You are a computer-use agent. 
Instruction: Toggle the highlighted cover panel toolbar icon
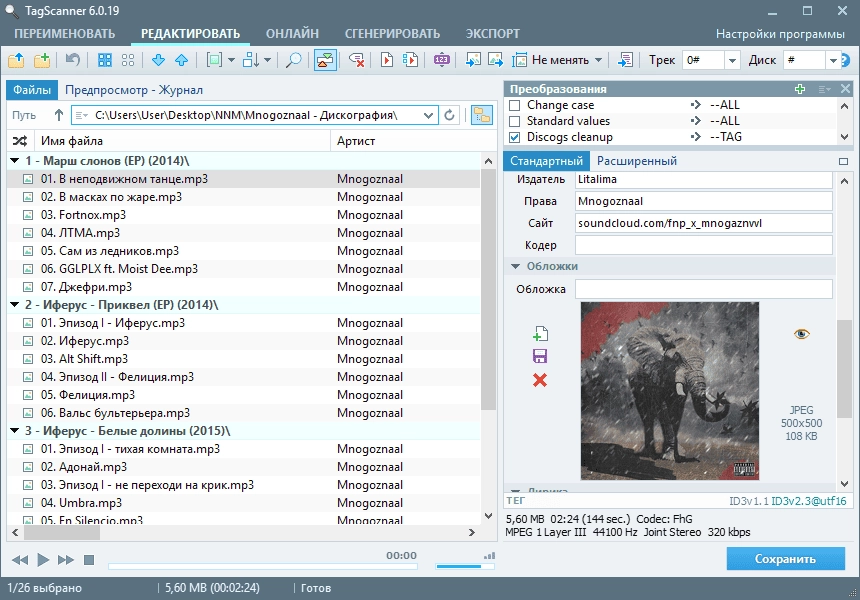(325, 60)
